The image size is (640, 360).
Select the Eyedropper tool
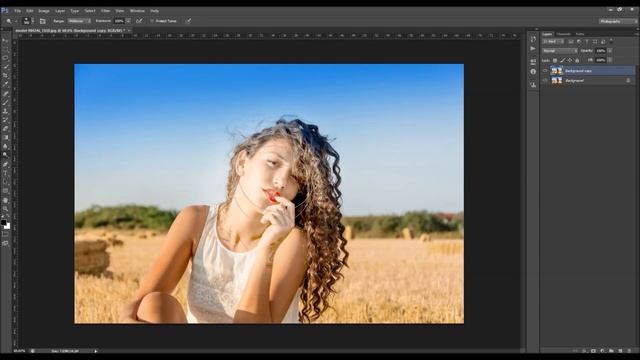click(x=5, y=84)
